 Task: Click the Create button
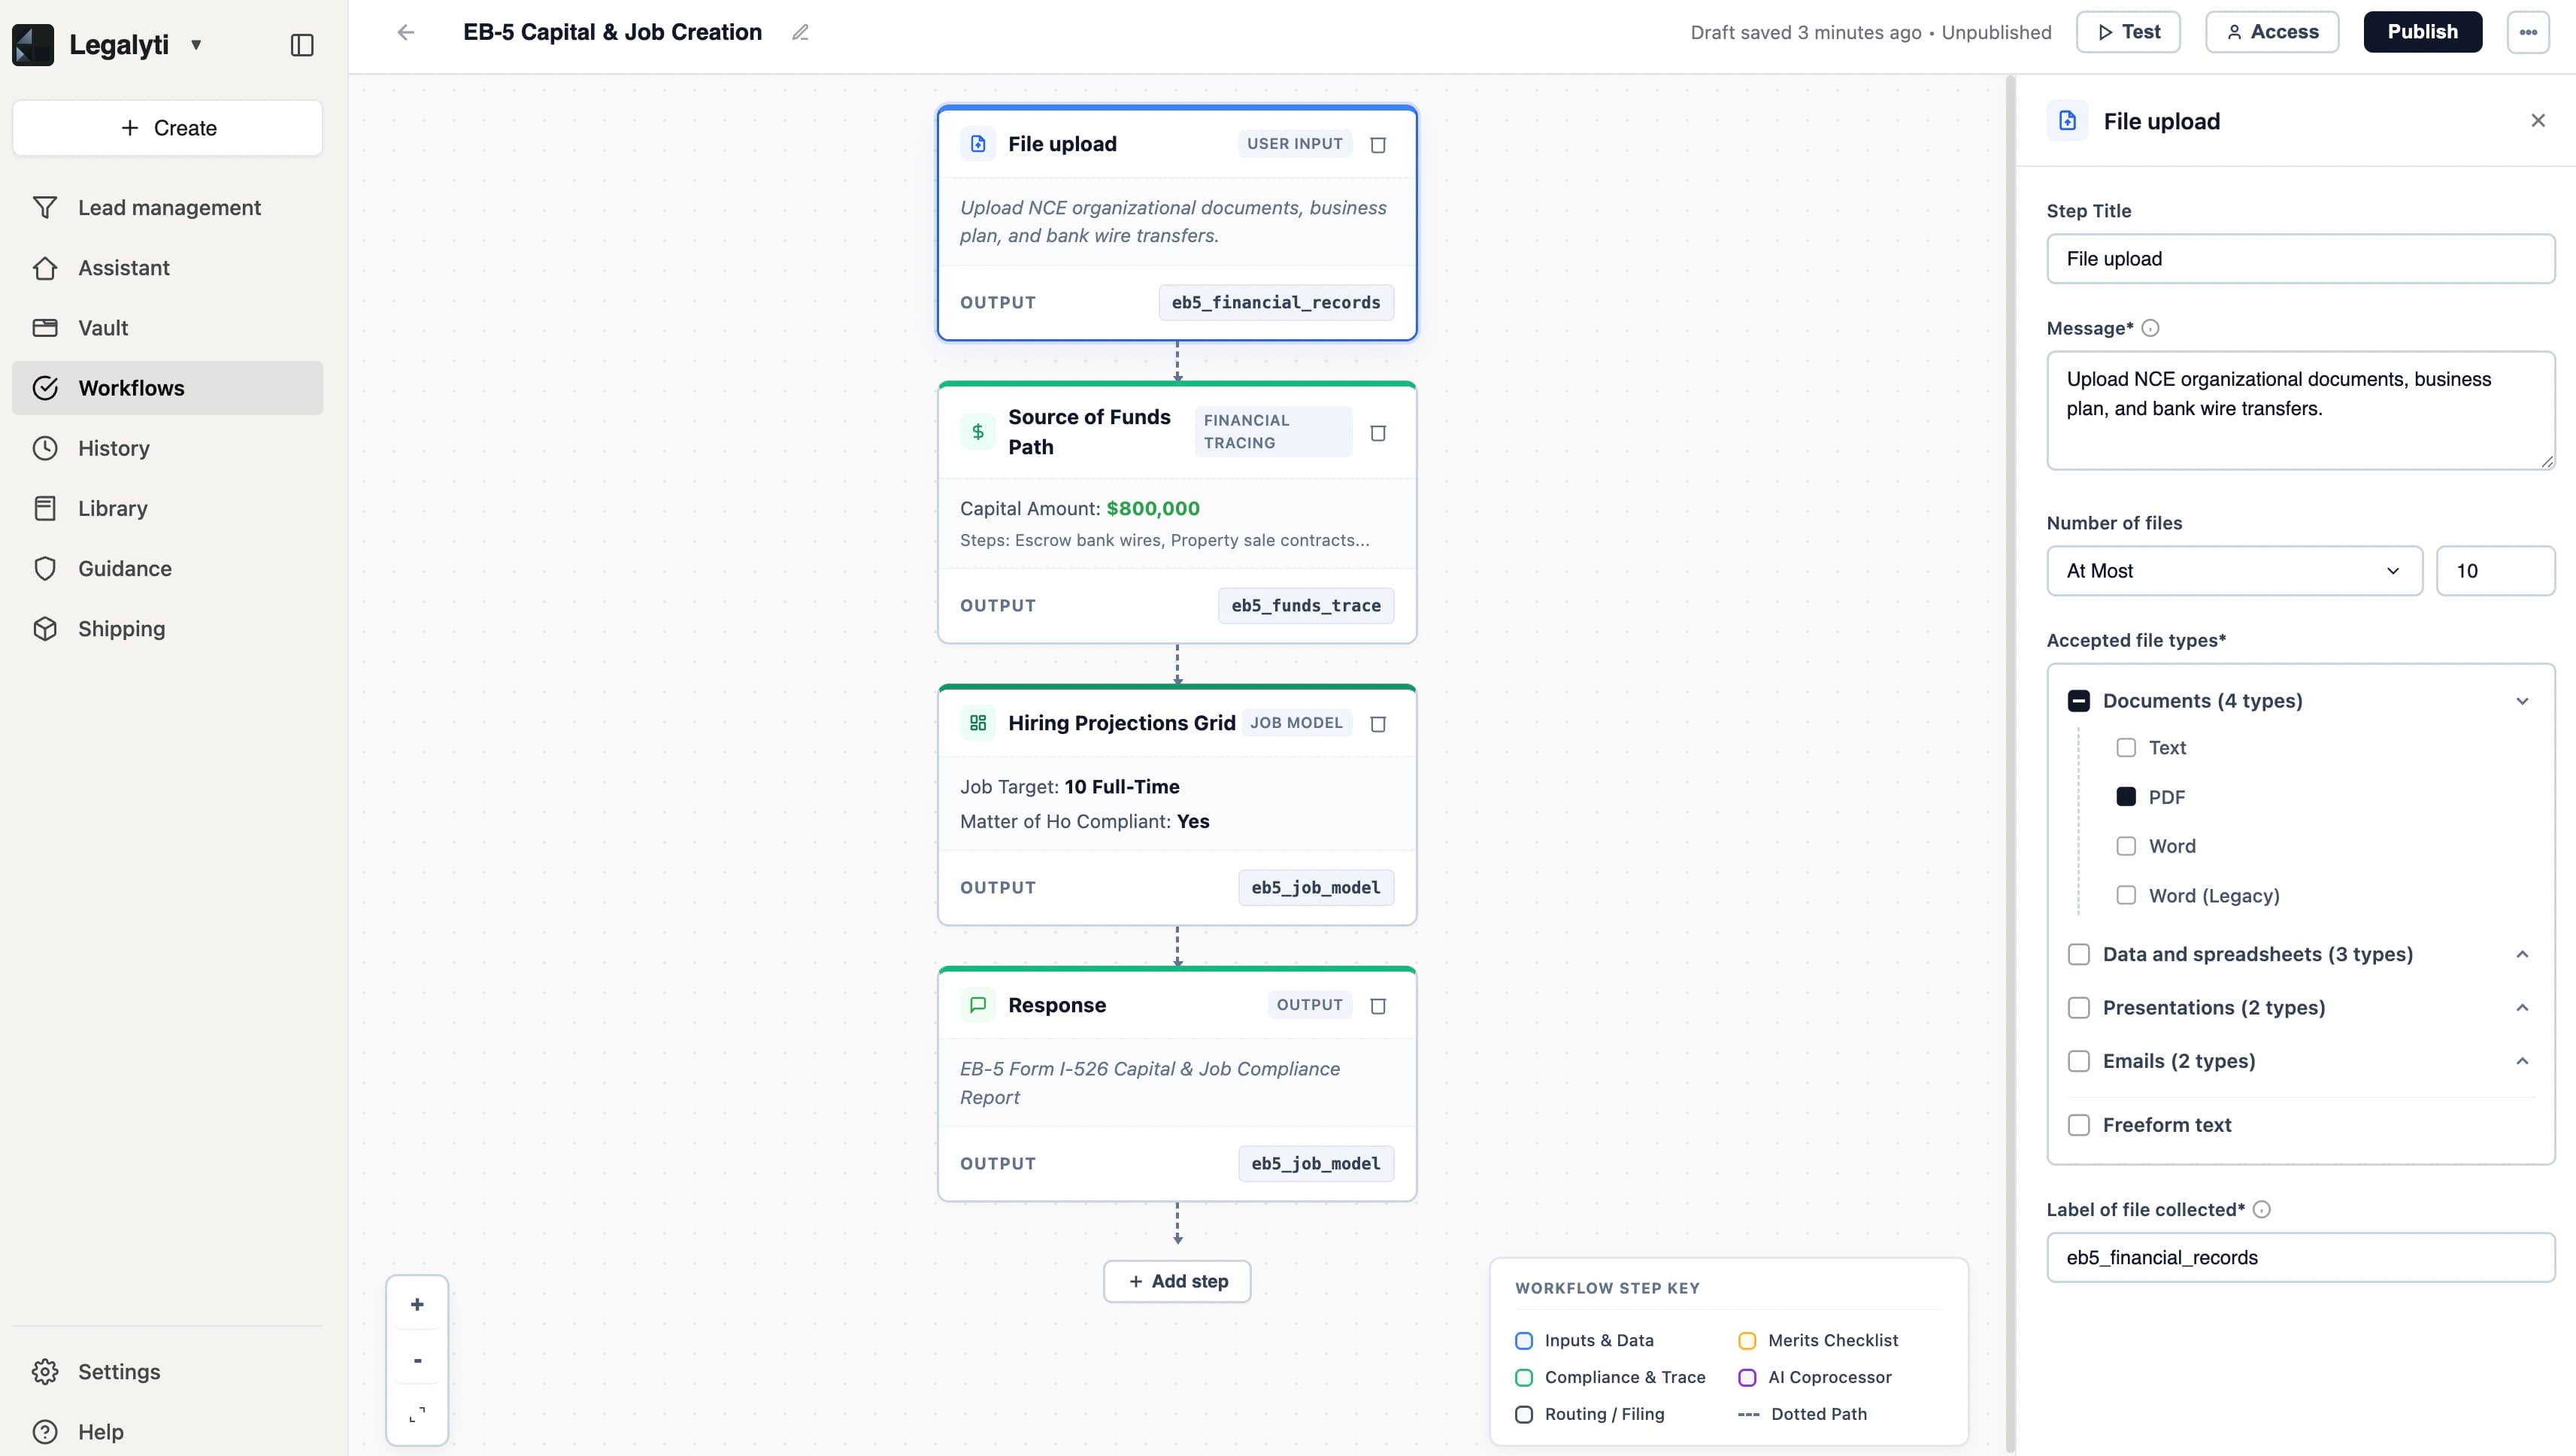(168, 128)
